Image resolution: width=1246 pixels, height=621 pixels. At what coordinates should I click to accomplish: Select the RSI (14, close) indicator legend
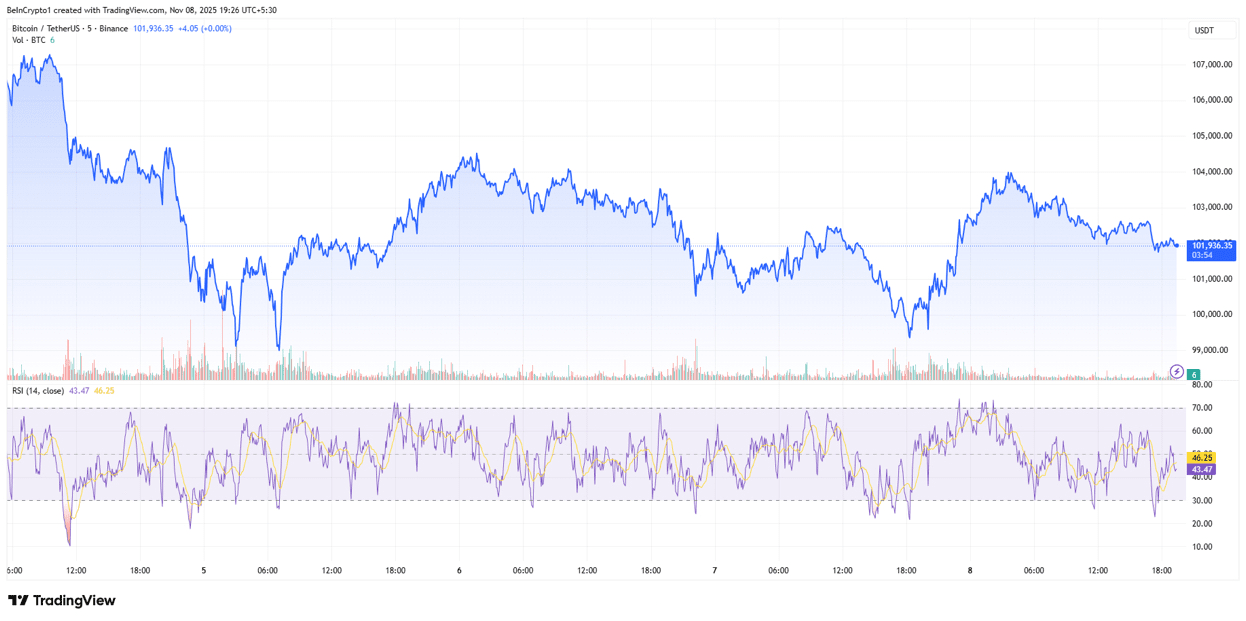pyautogui.click(x=38, y=391)
